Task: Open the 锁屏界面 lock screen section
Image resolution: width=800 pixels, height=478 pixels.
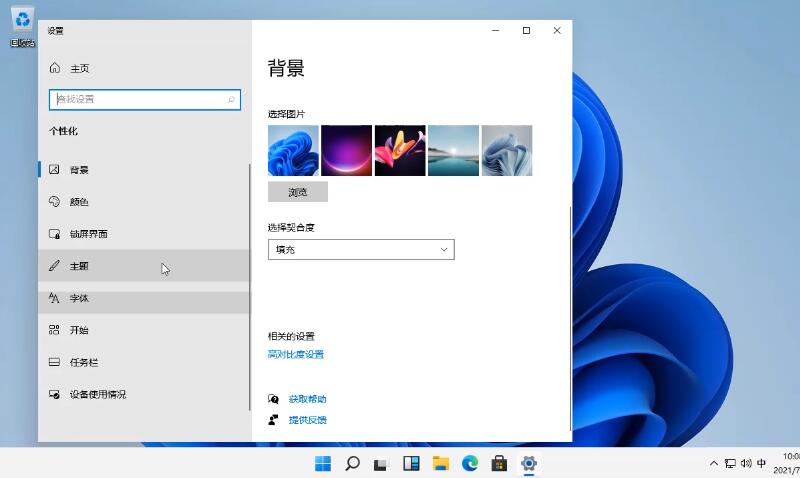Action: click(88, 234)
